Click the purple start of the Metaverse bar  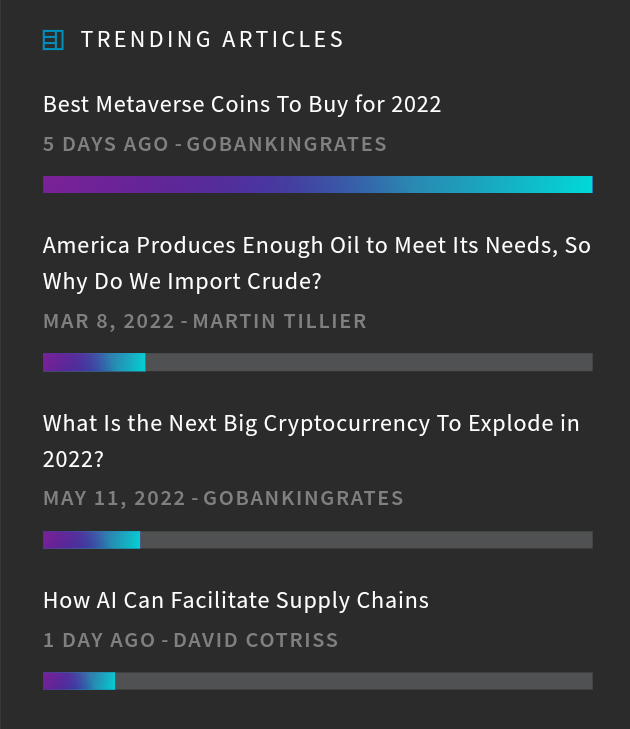[x=58, y=185]
